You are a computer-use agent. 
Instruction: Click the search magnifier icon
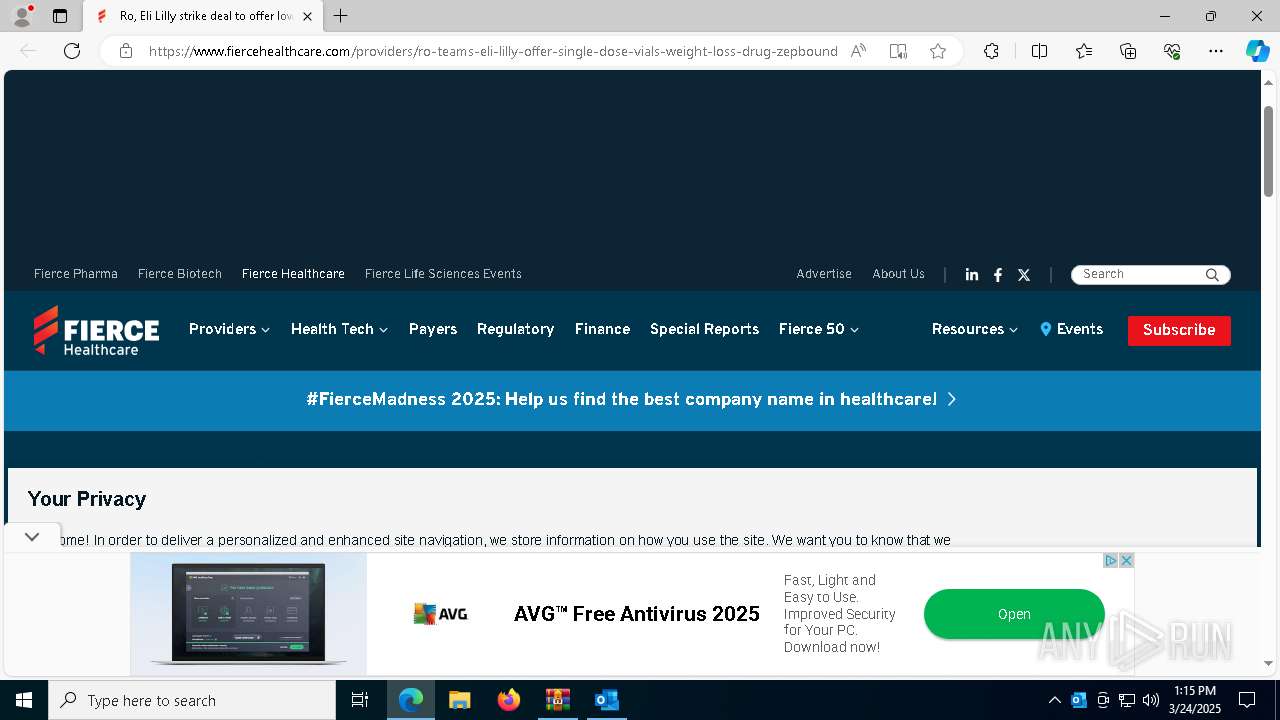[1212, 275]
